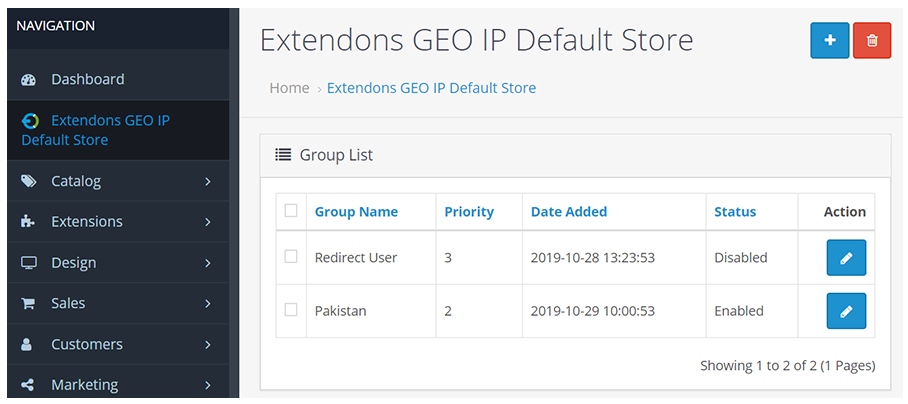Viewport: 908px width, 404px height.
Task: Click the red trash delete button
Action: 872,41
